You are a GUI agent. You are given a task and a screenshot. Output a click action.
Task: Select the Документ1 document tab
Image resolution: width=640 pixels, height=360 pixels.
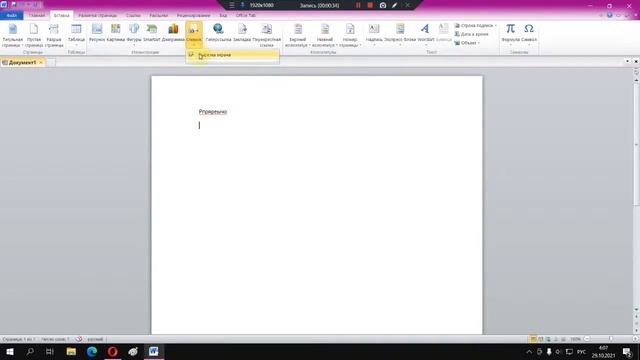click(22, 62)
